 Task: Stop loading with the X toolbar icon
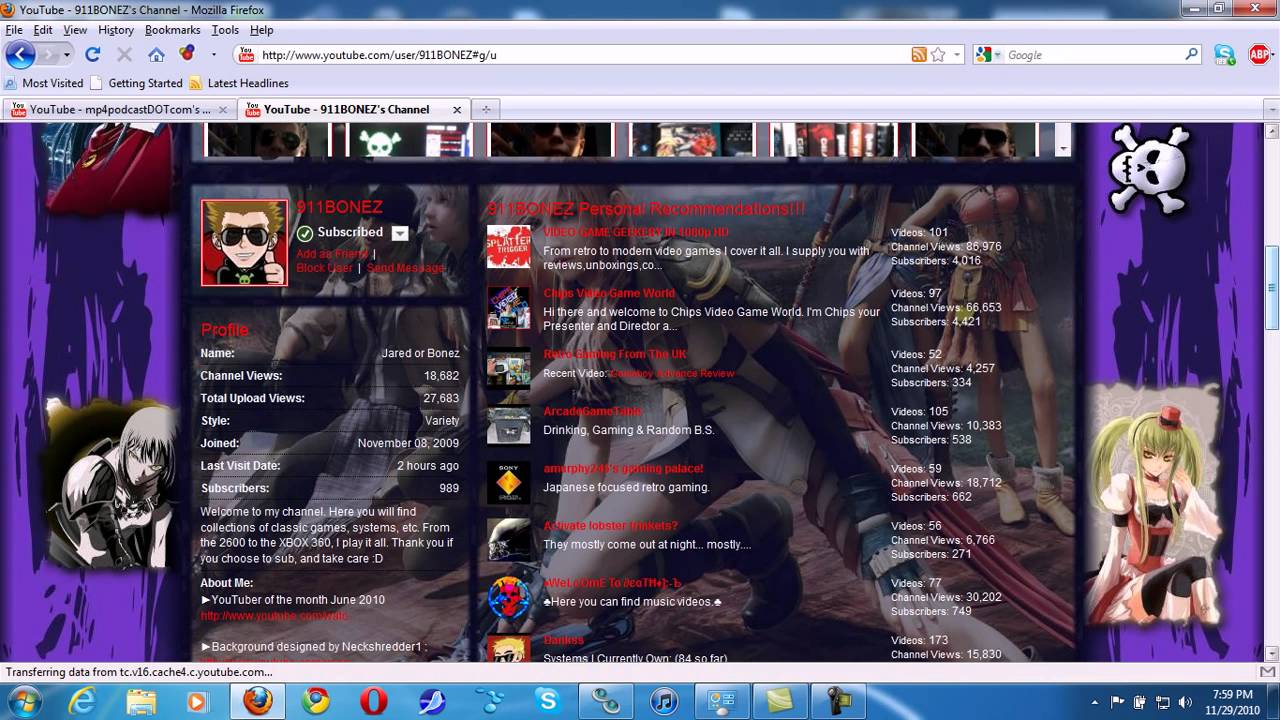point(124,55)
